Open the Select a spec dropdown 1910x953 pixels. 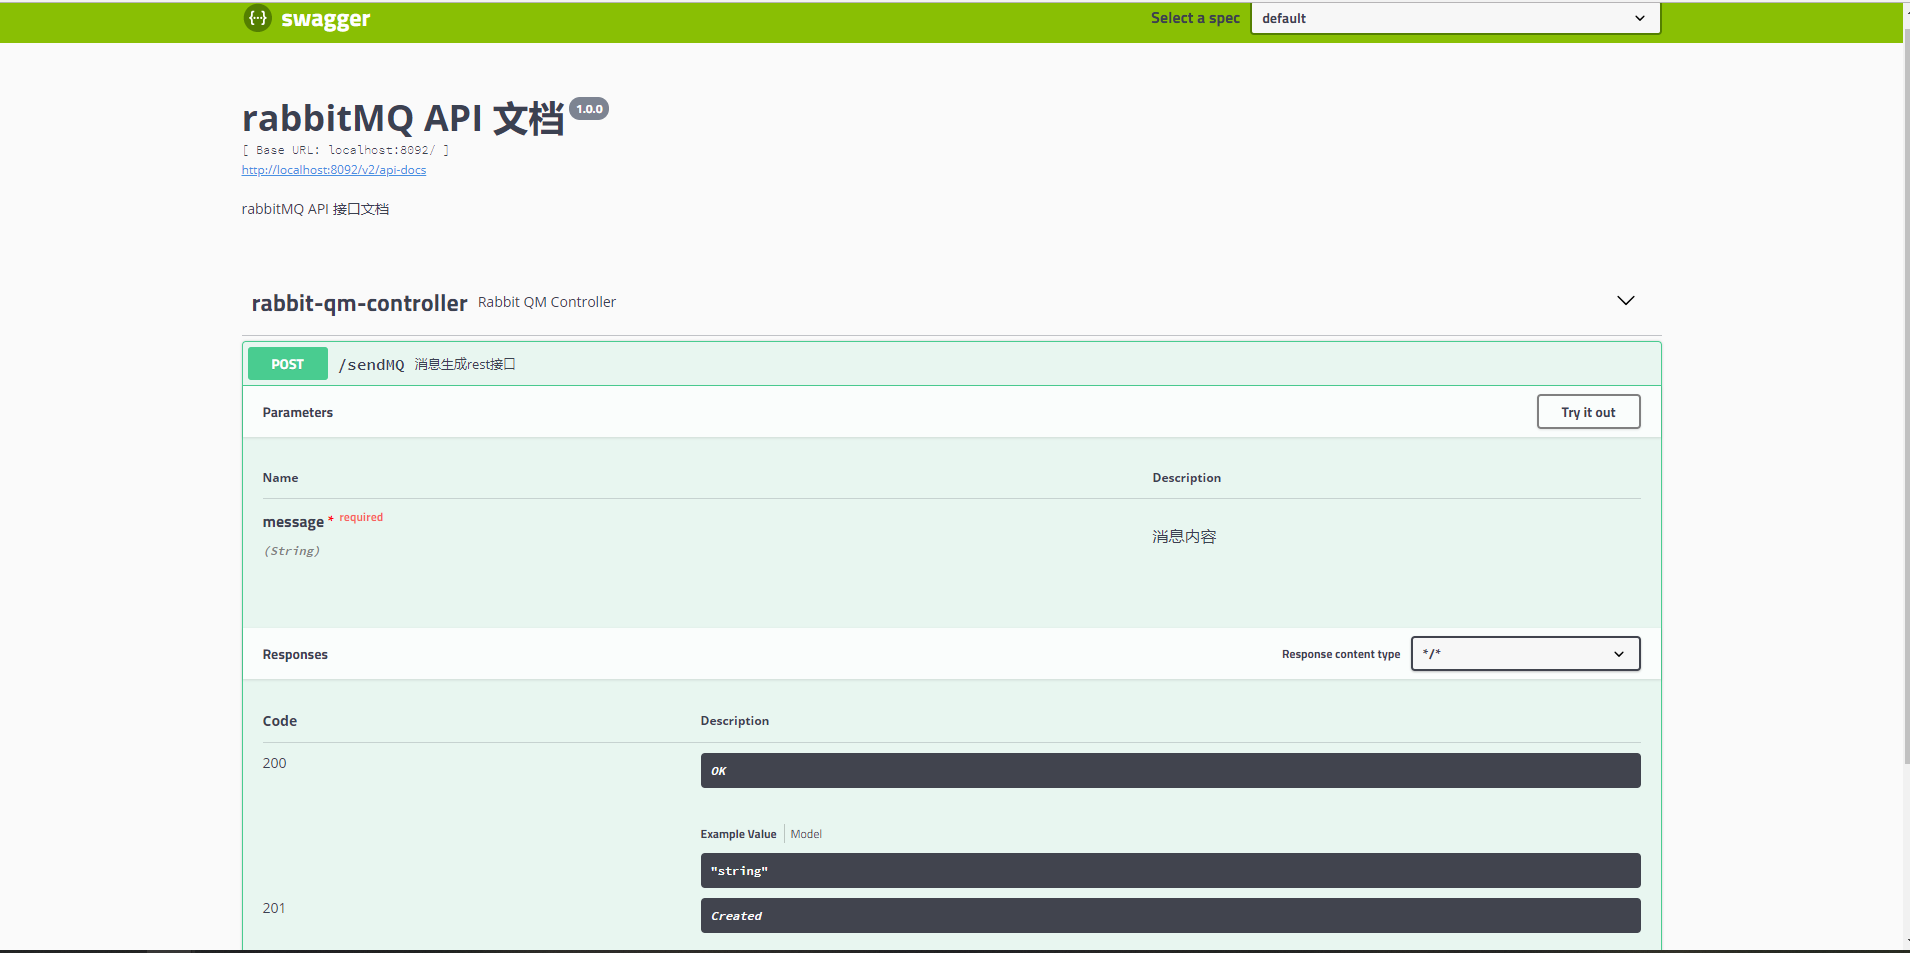pyautogui.click(x=1455, y=18)
